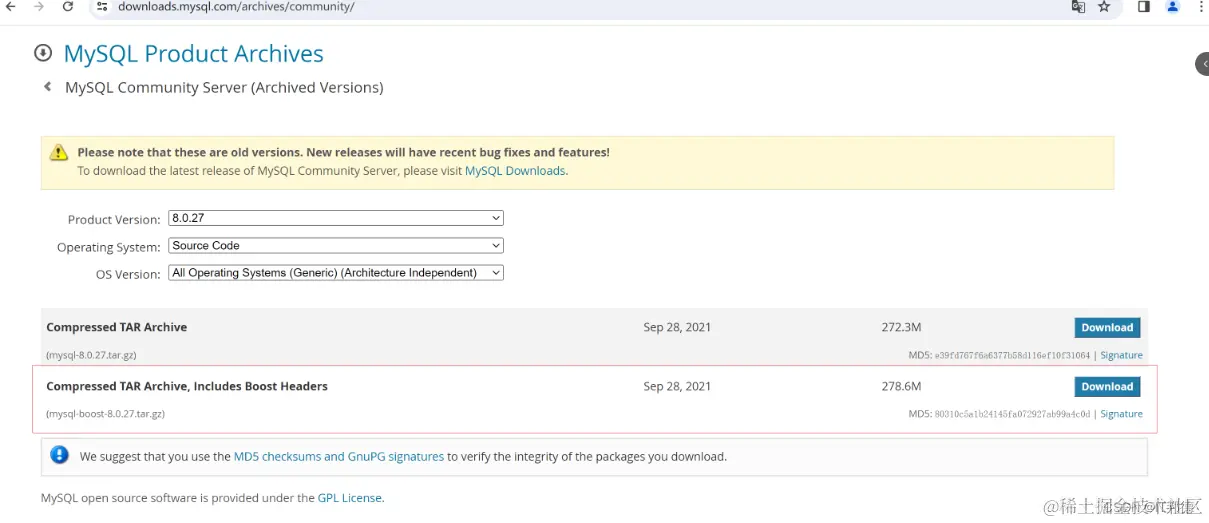Reload the page
Viewport: 1209px width, 523px height.
coord(68,7)
